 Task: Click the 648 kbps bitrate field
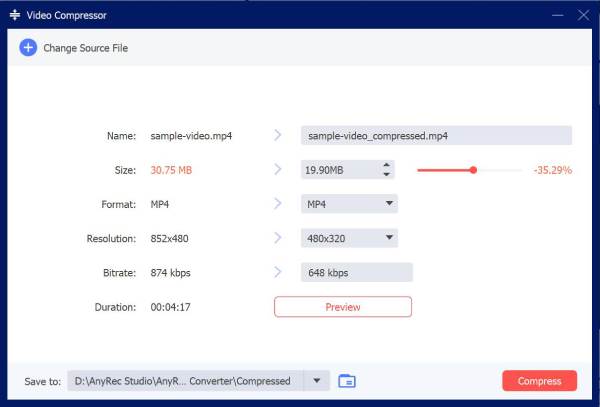tap(357, 272)
